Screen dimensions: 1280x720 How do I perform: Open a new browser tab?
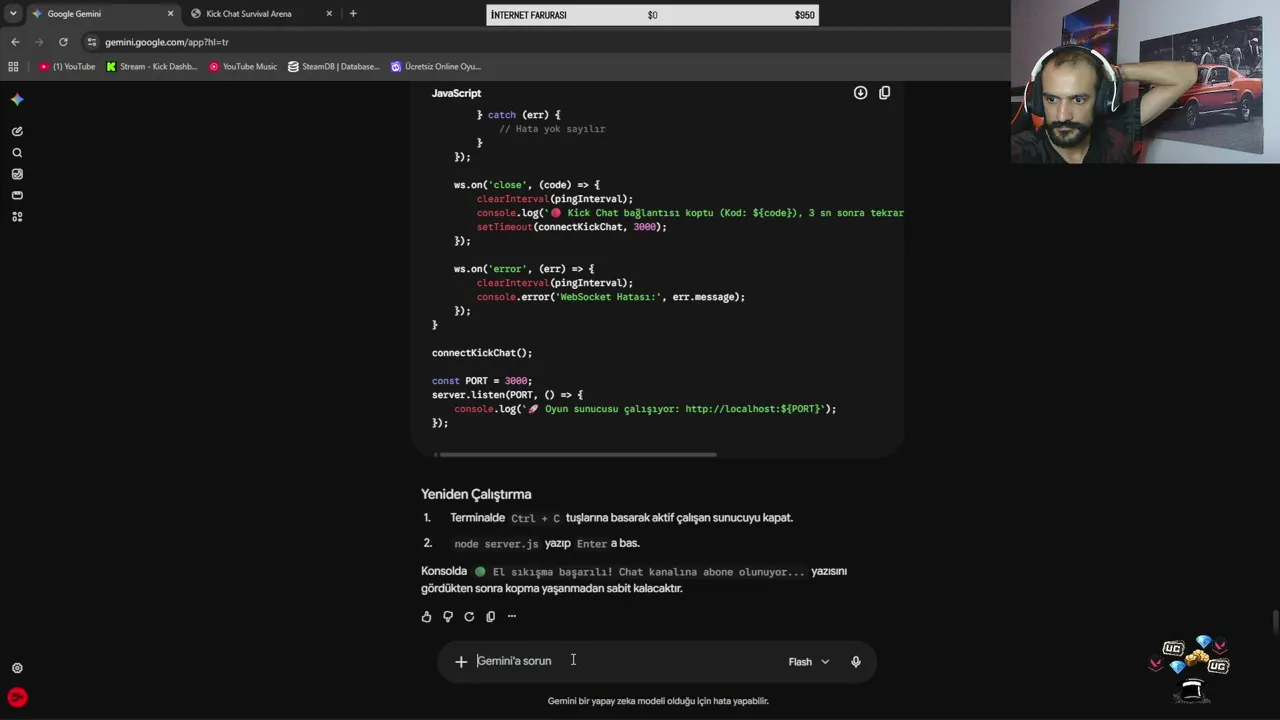pyautogui.click(x=353, y=14)
